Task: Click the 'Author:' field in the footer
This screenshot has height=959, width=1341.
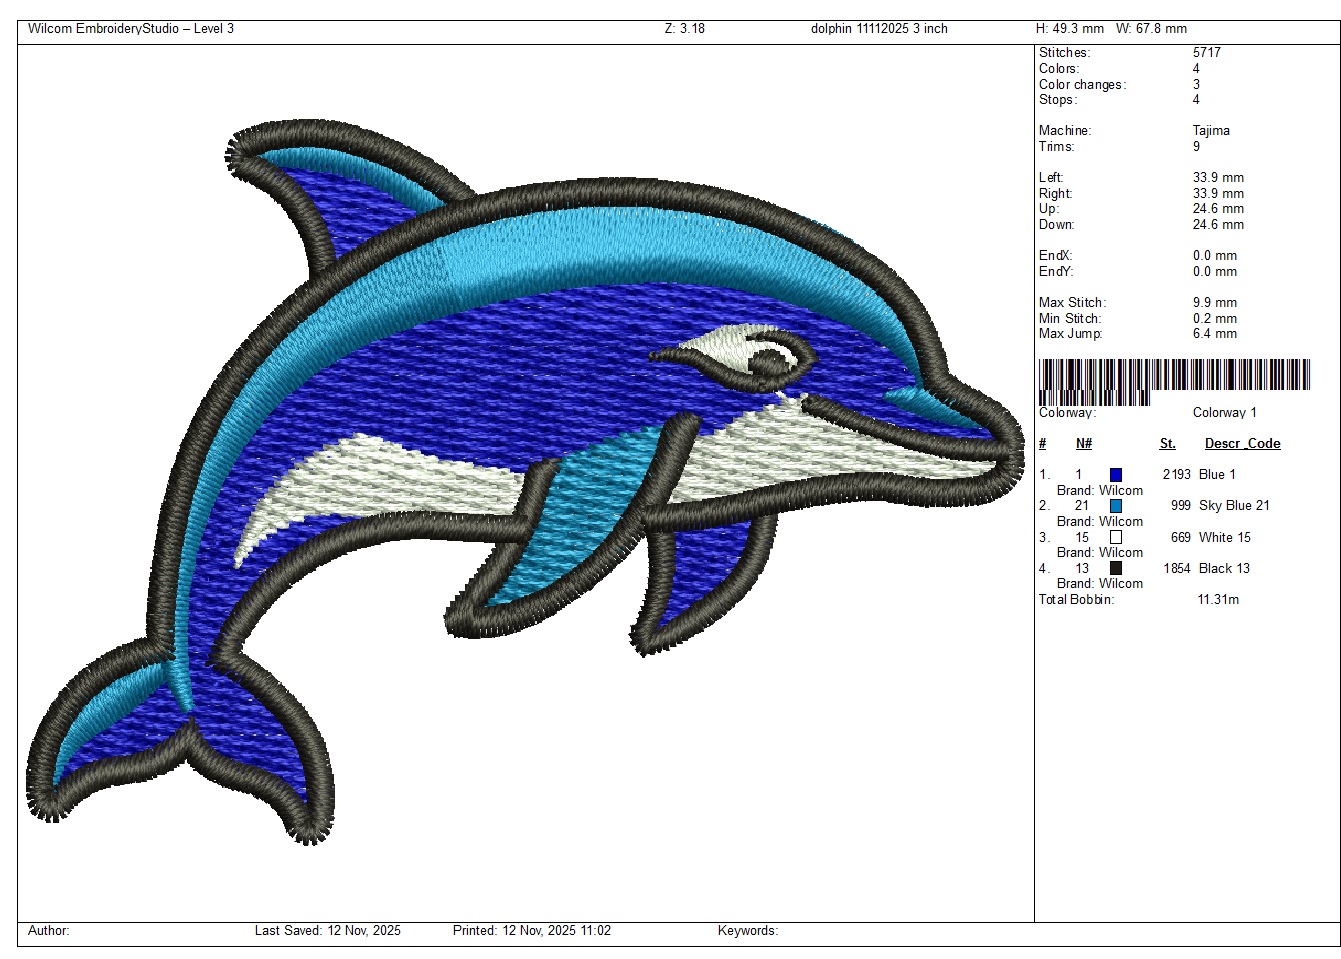Action: (49, 931)
